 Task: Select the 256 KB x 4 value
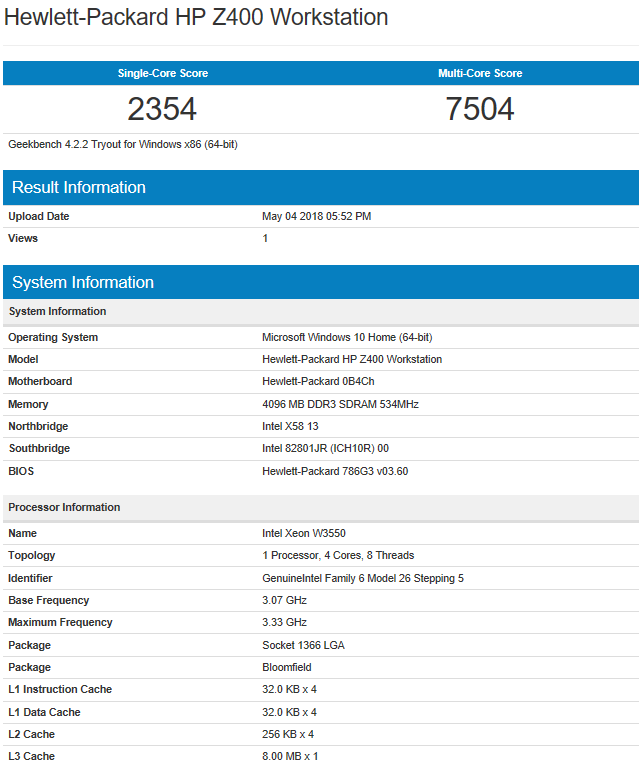288,735
